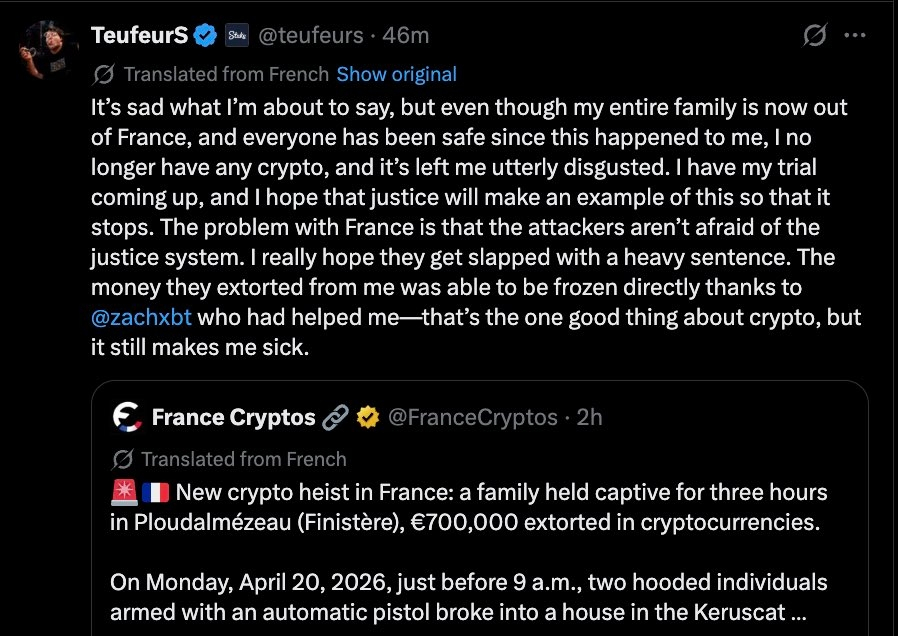The width and height of the screenshot is (898, 636).
Task: Open the three-dot More options menu
Action: tap(855, 36)
